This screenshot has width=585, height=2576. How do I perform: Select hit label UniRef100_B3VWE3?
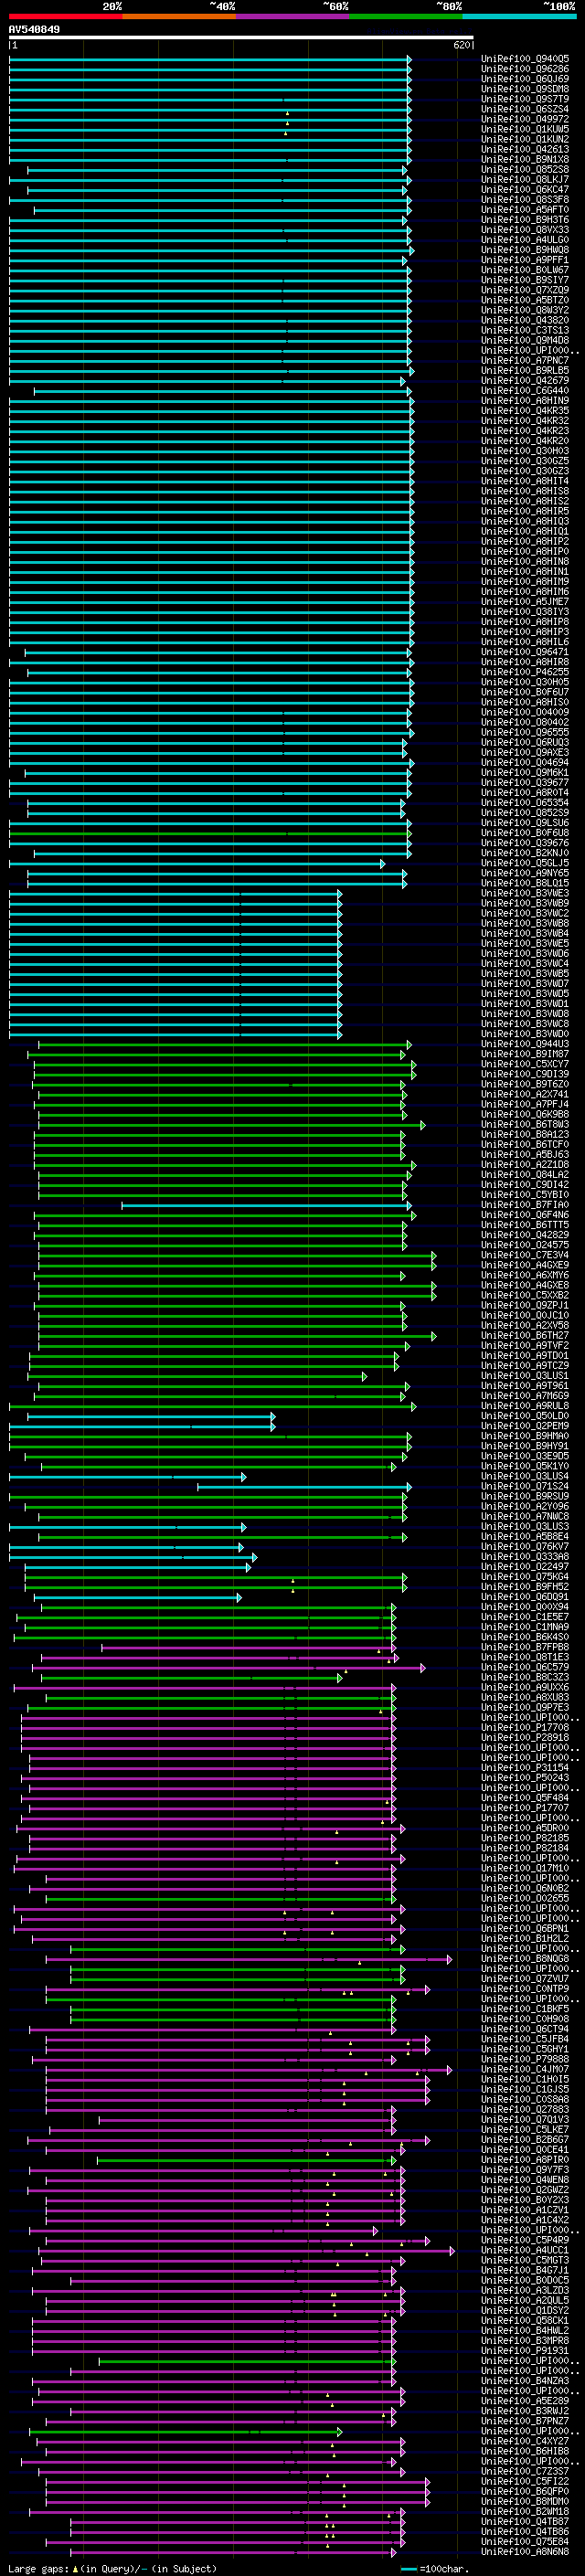(525, 893)
